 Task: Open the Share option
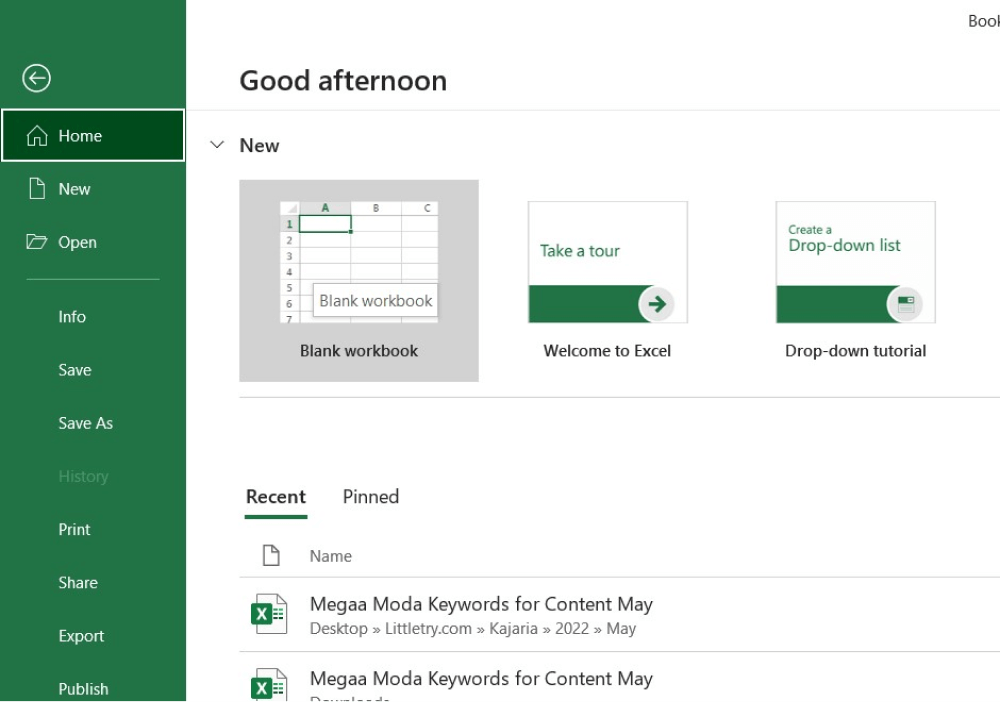[93, 583]
